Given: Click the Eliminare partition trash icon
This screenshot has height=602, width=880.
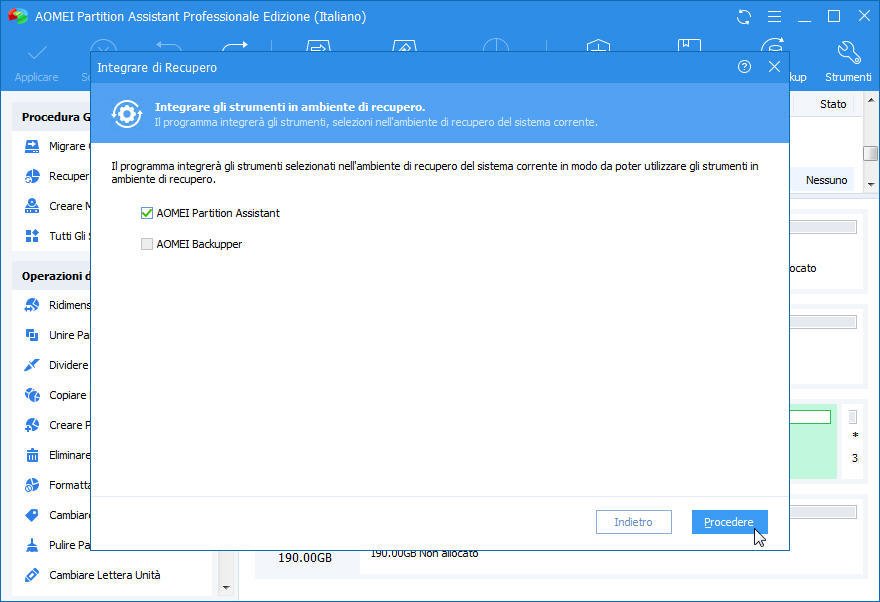Looking at the screenshot, I should (32, 455).
